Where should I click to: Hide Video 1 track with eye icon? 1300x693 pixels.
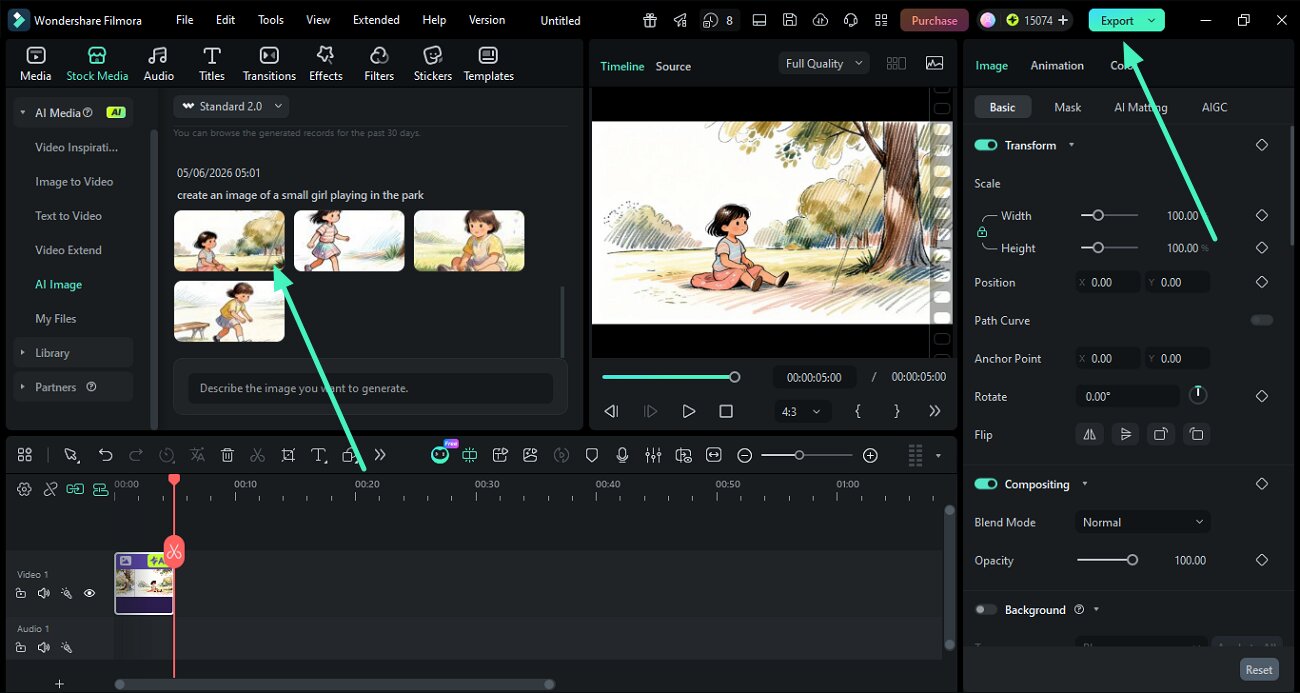[x=89, y=593]
